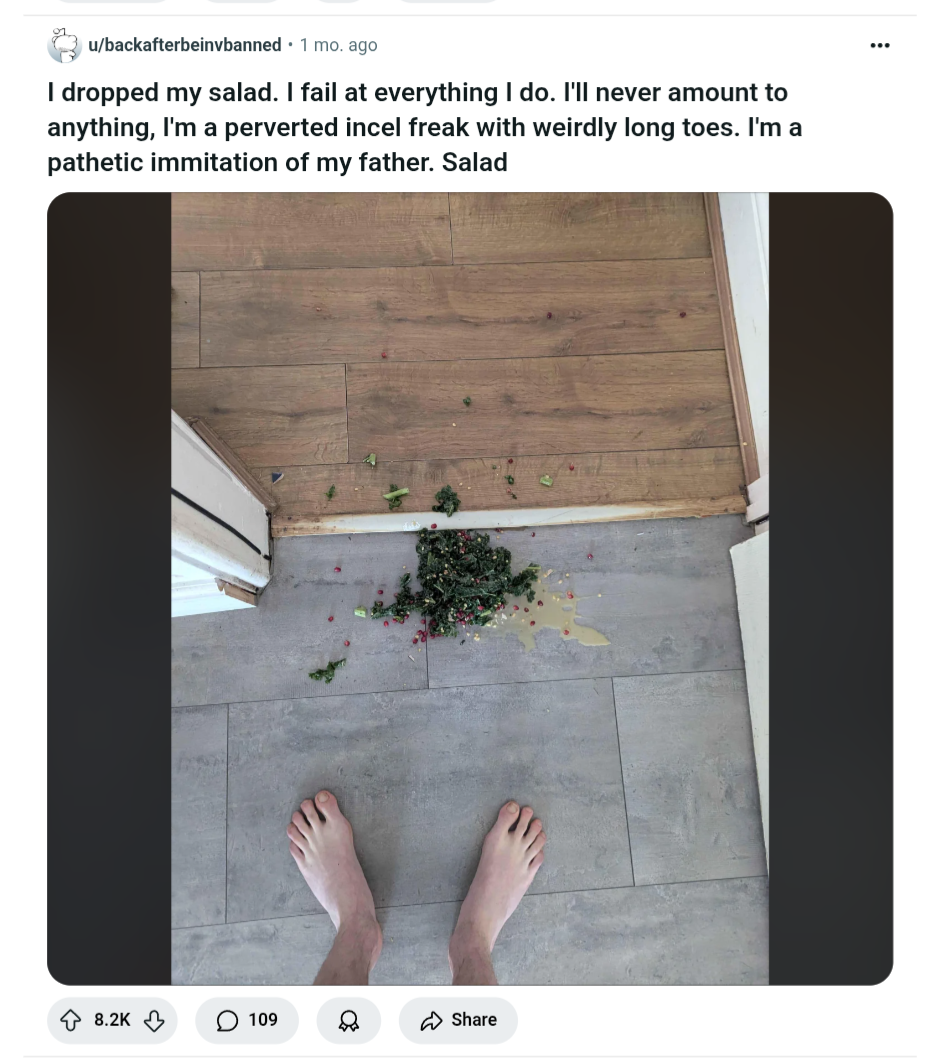Open the post title text
Viewport: 936px width, 1064px height.
tap(424, 127)
